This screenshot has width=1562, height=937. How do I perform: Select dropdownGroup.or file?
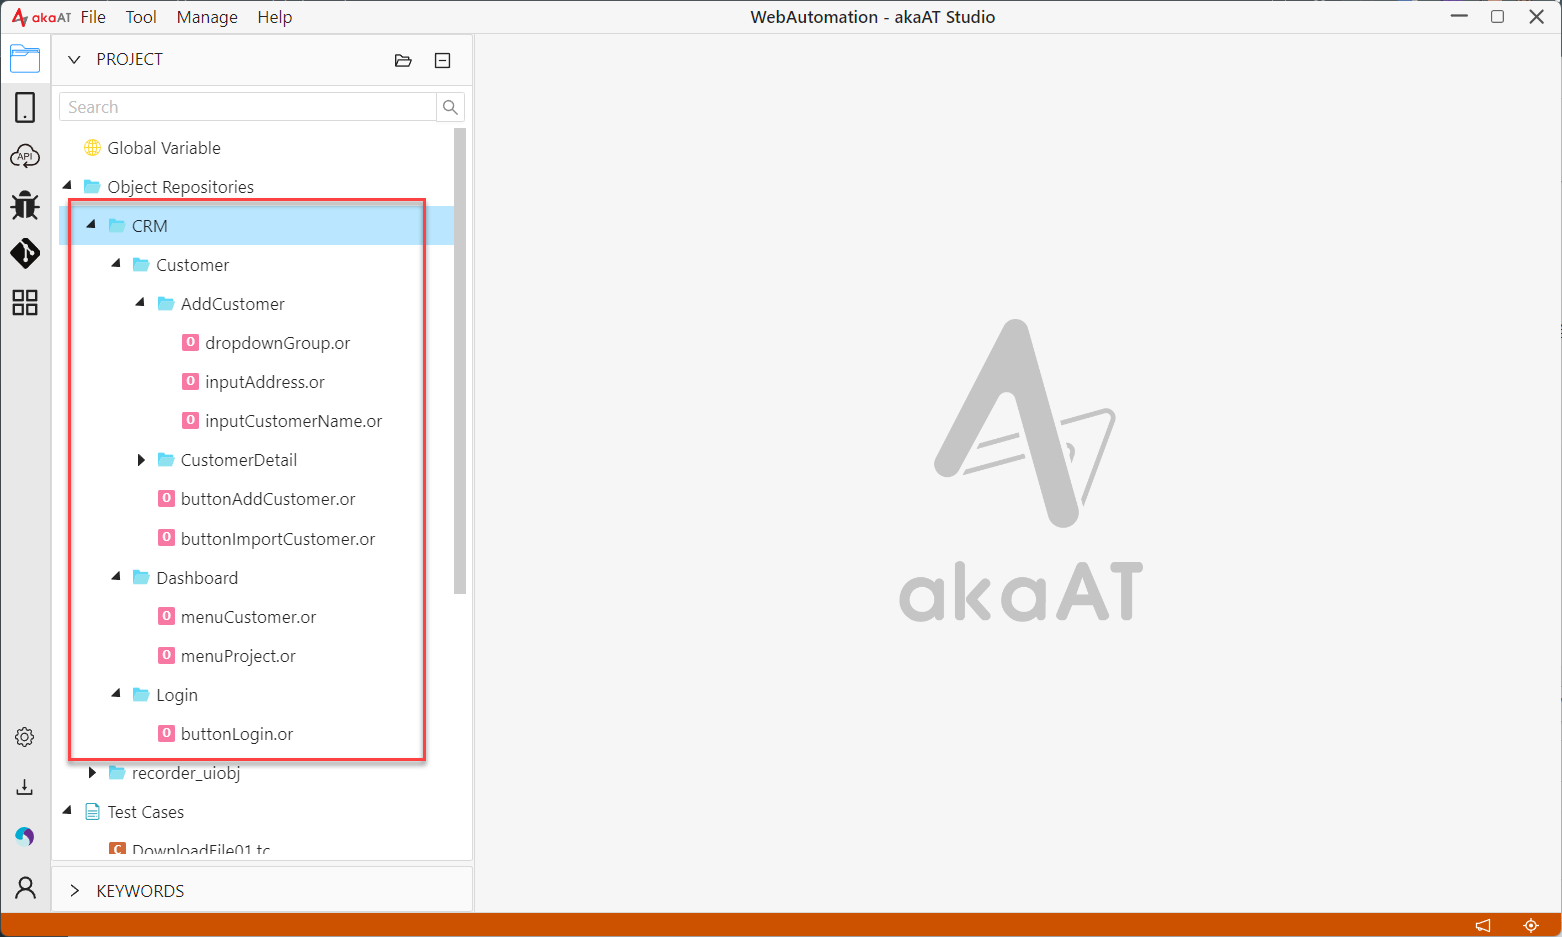[x=278, y=343]
